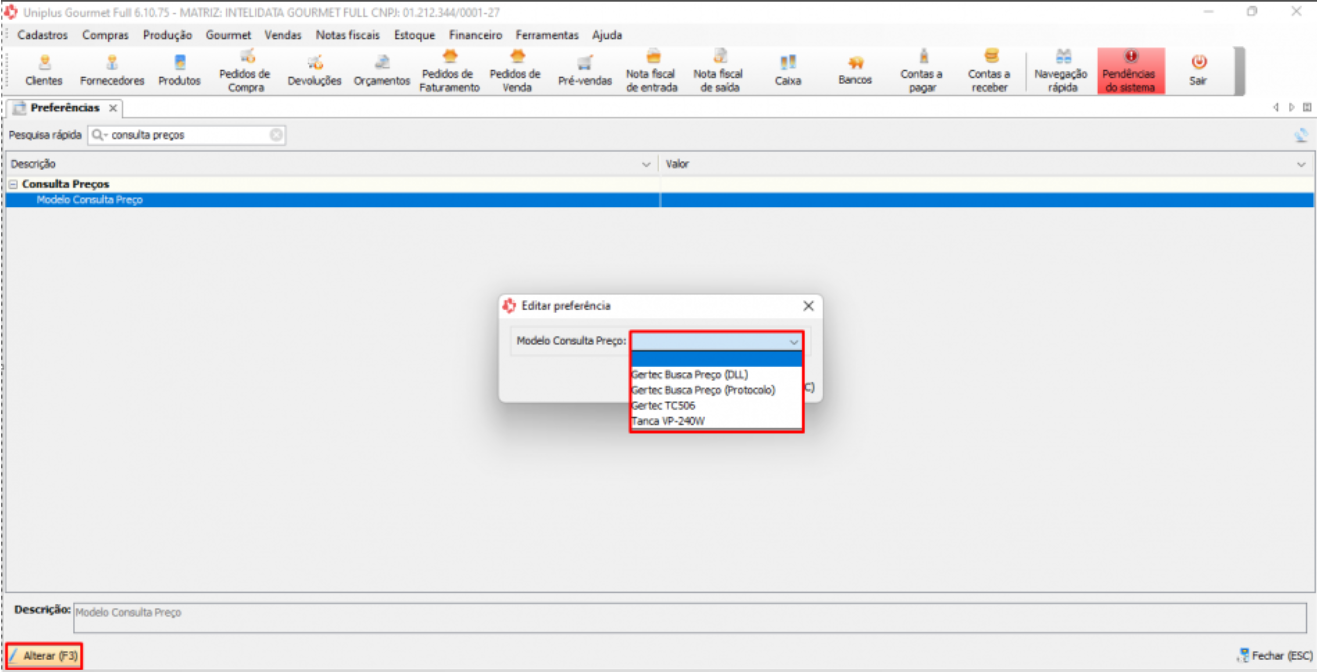Clear the Pesquisa rápida search field
The height and width of the screenshot is (672, 1317).
click(276, 134)
